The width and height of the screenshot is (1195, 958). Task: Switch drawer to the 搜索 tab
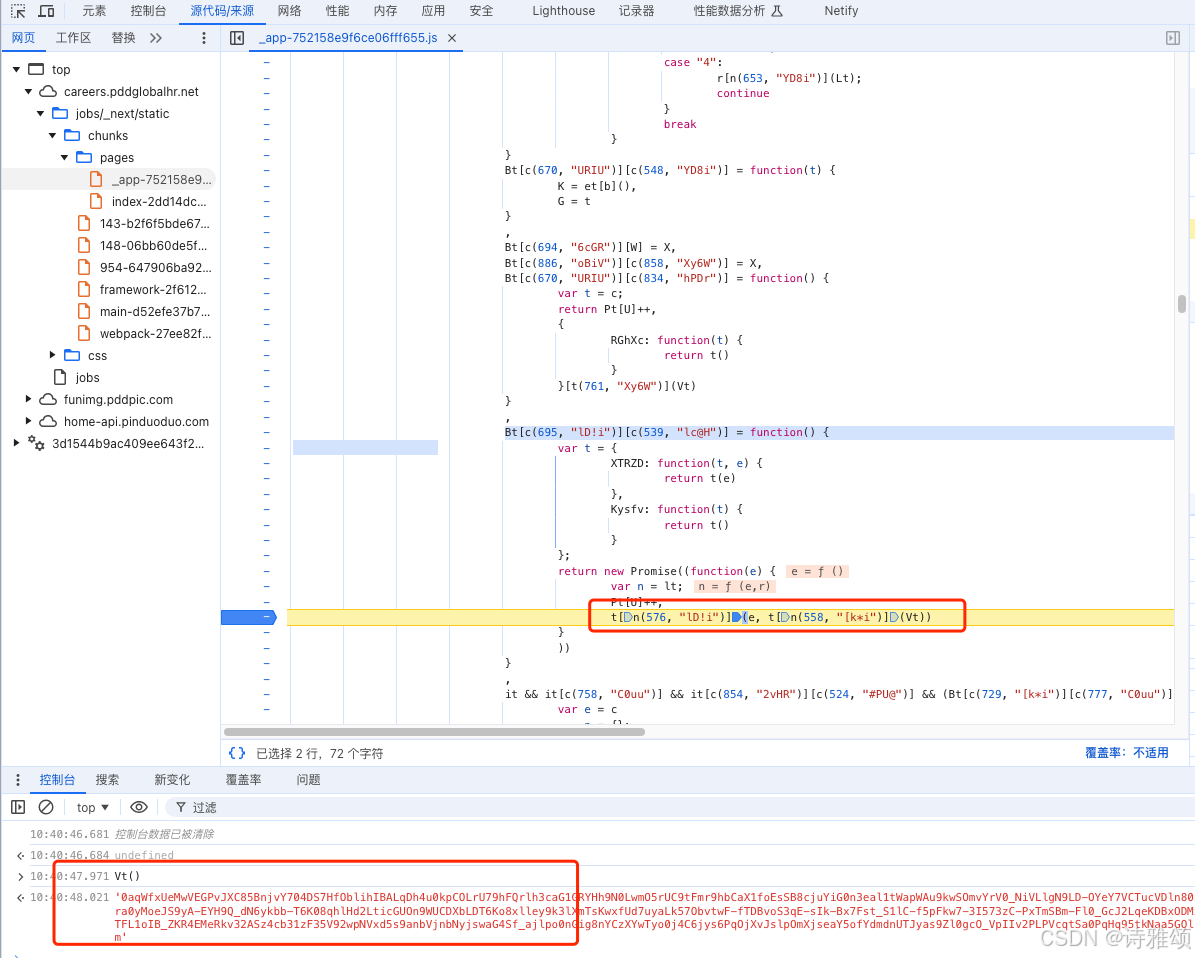[107, 780]
